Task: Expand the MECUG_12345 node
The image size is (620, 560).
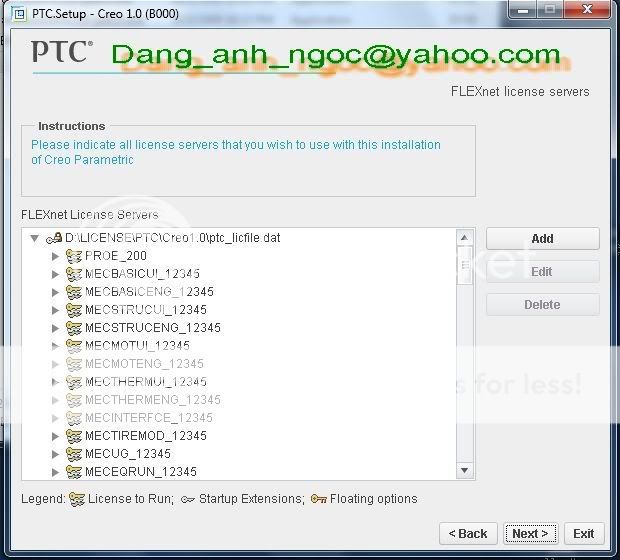Action: (x=56, y=454)
